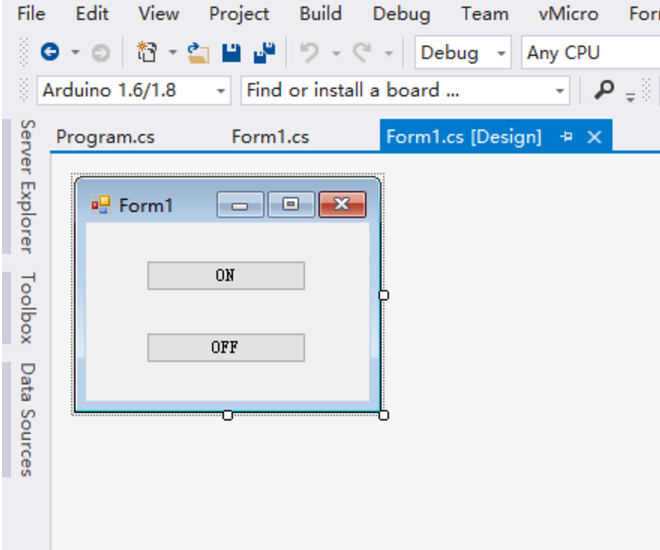Click the Undo arrow icon
Viewport: 660px width, 550px height.
pyautogui.click(x=309, y=53)
